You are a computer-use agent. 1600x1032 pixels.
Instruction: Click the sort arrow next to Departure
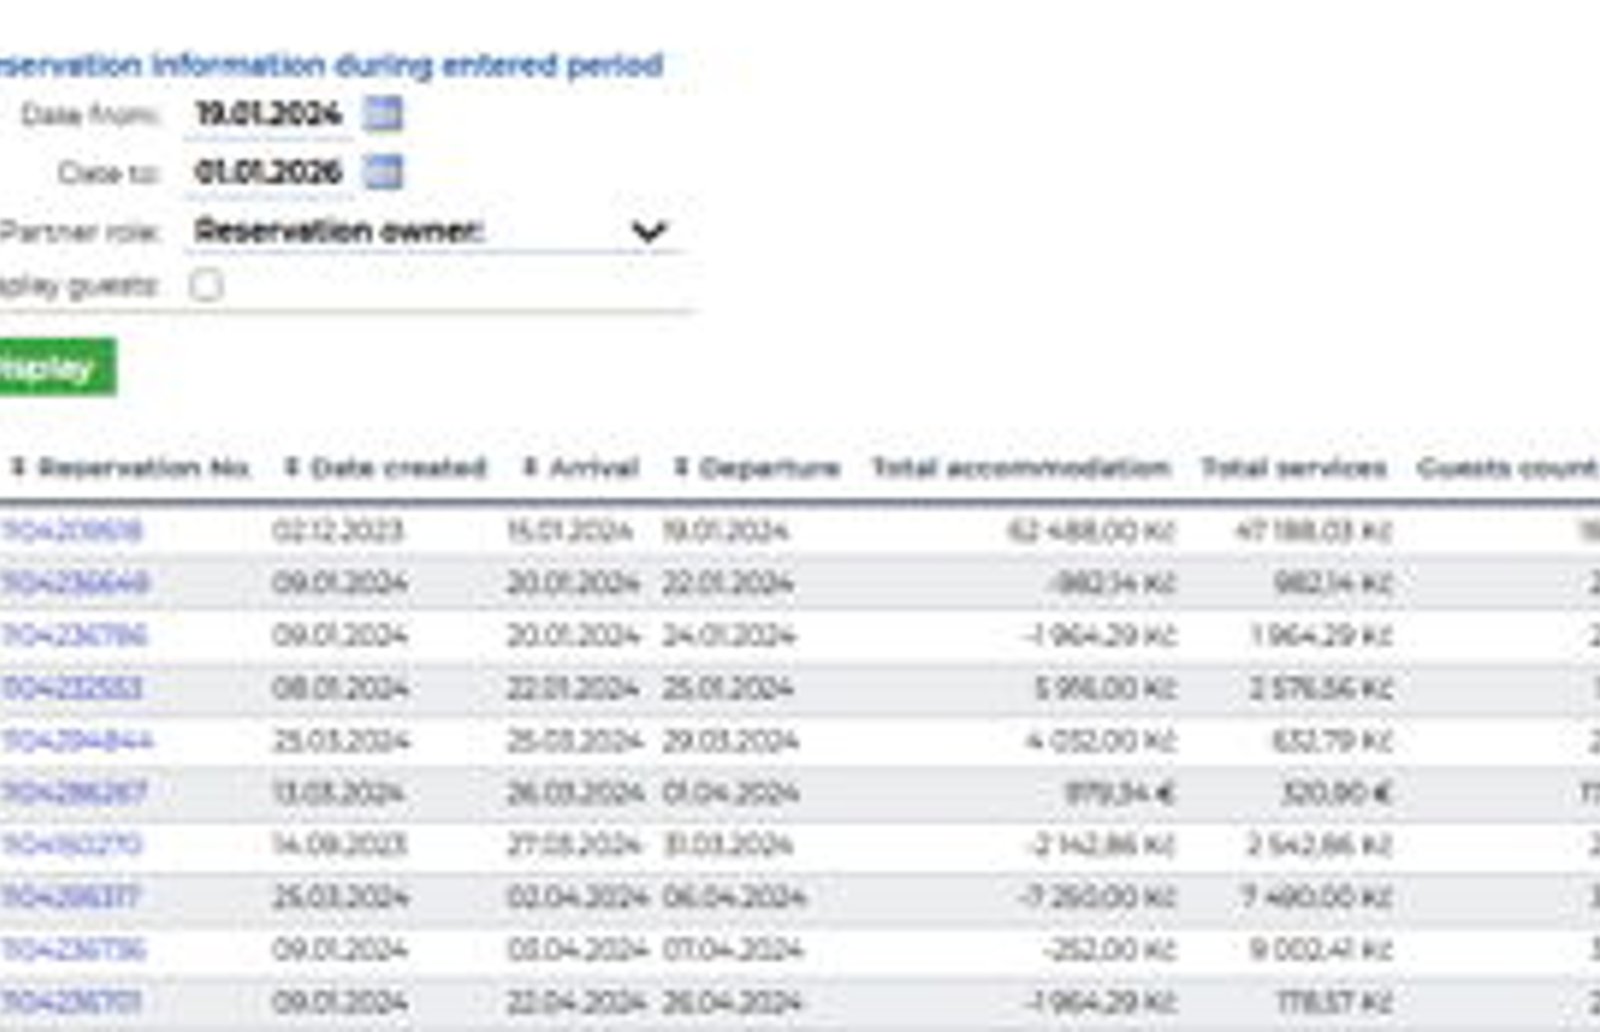681,467
